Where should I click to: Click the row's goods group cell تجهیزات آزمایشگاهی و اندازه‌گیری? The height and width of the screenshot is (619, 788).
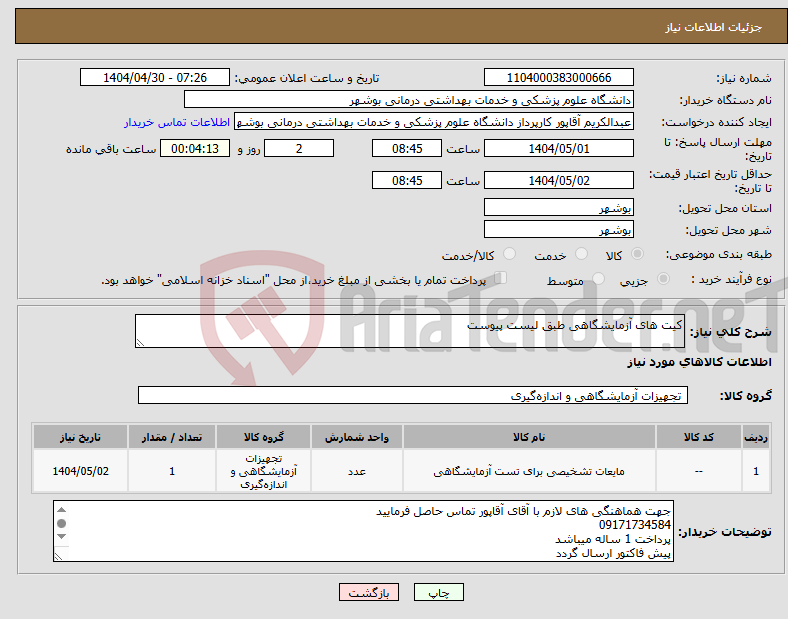tap(264, 472)
